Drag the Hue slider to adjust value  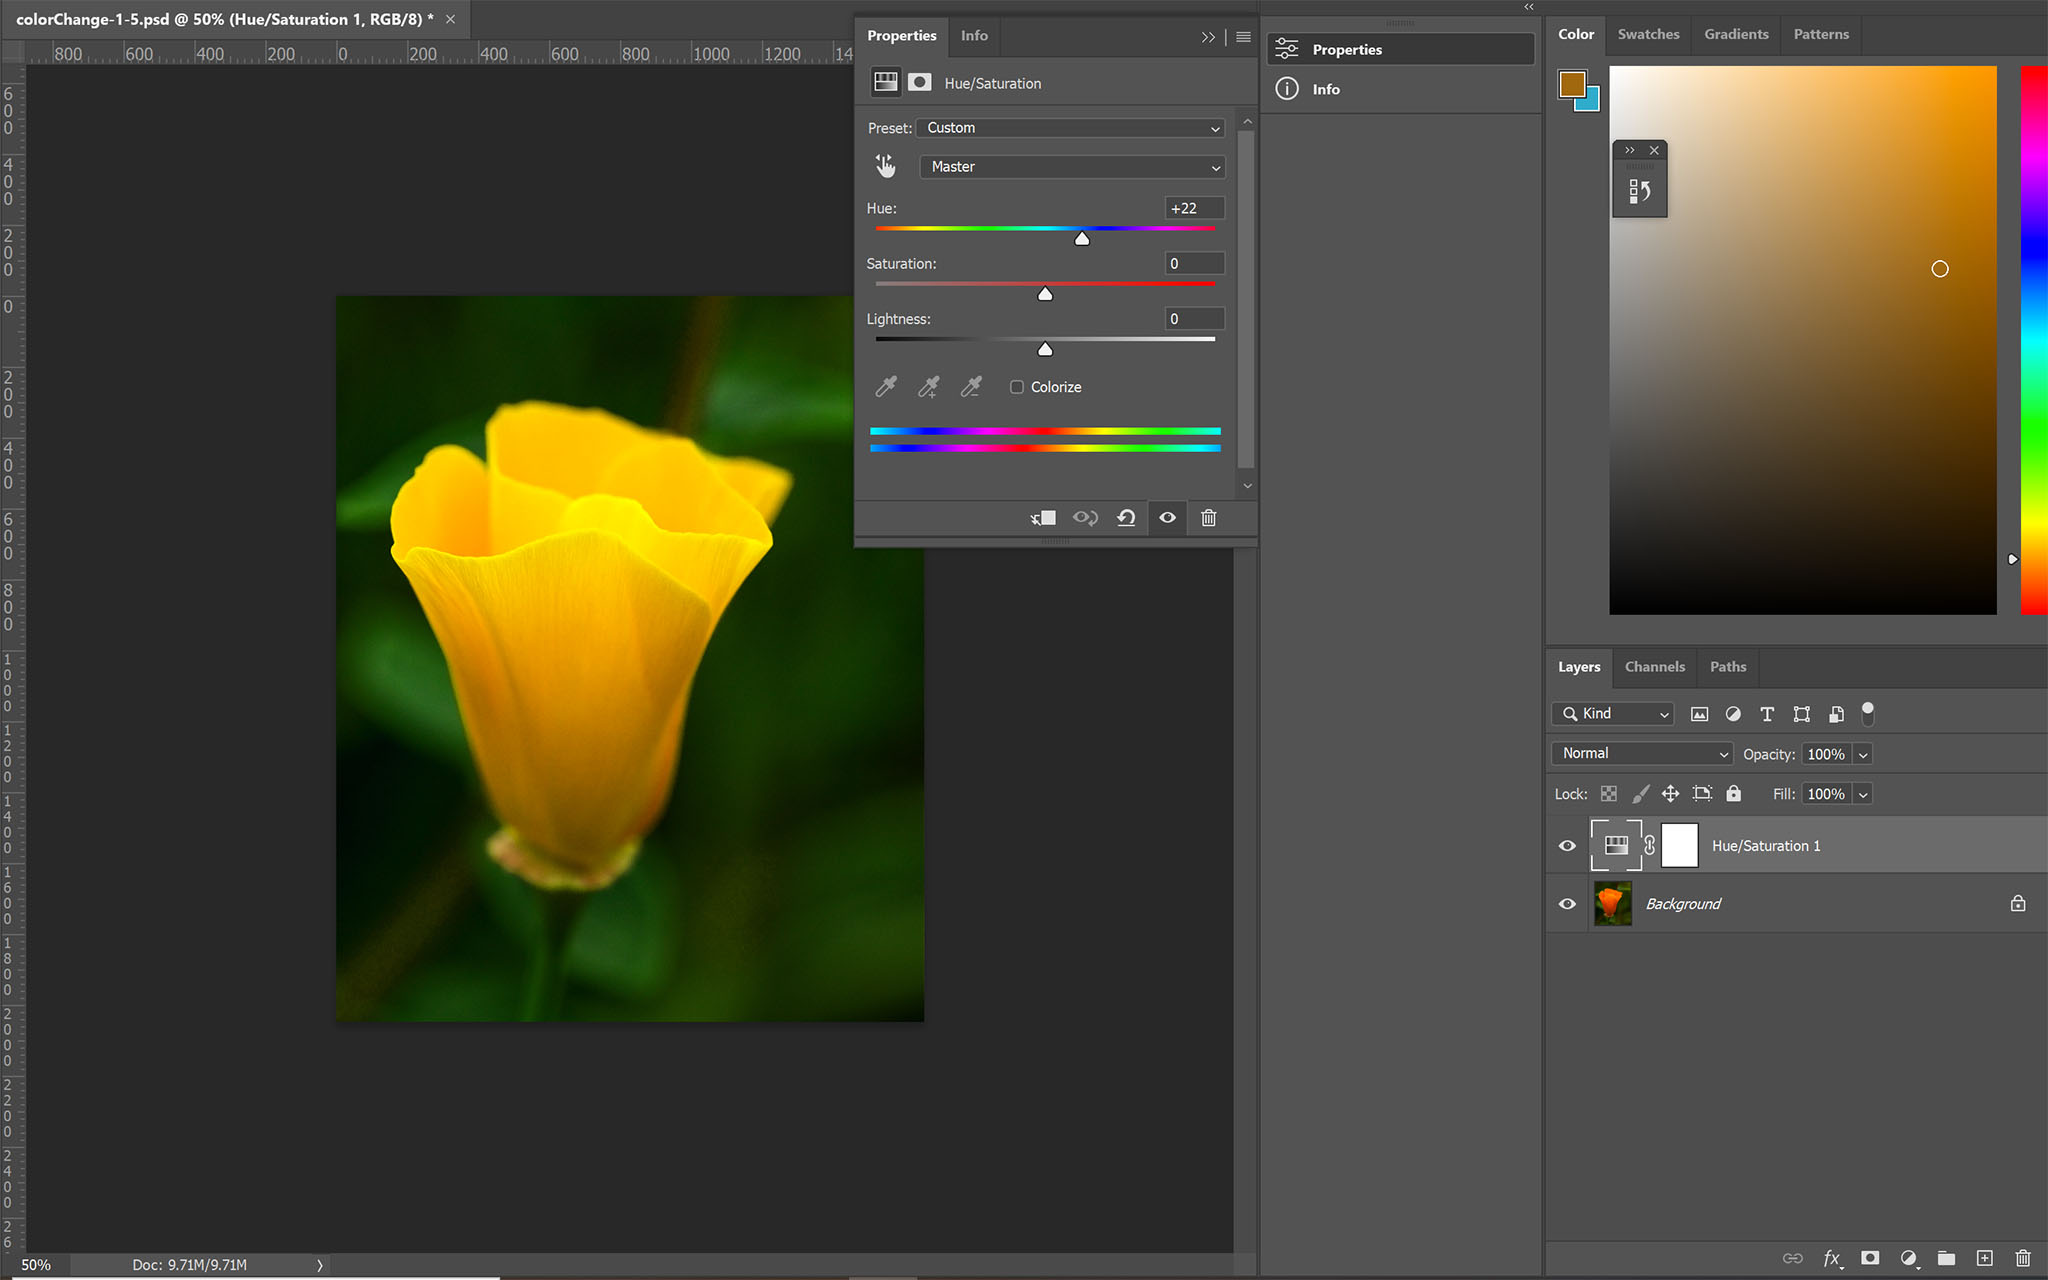pyautogui.click(x=1082, y=237)
